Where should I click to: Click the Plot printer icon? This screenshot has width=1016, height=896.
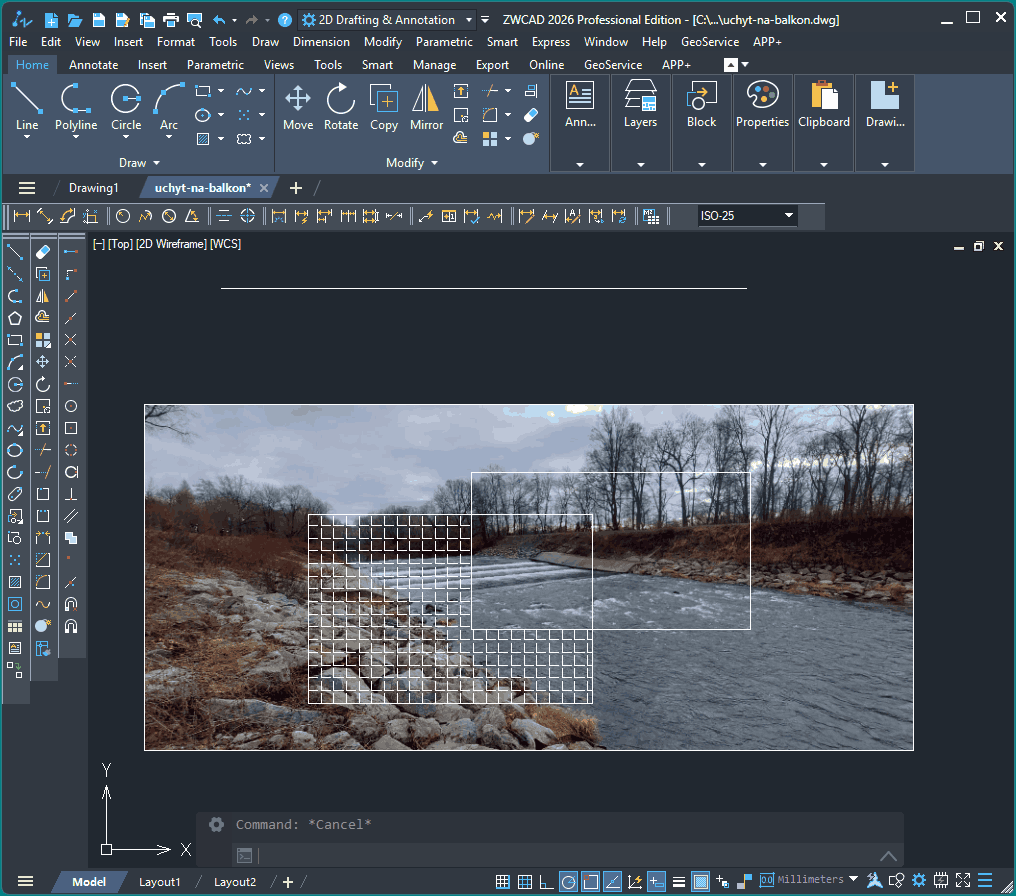coord(170,20)
